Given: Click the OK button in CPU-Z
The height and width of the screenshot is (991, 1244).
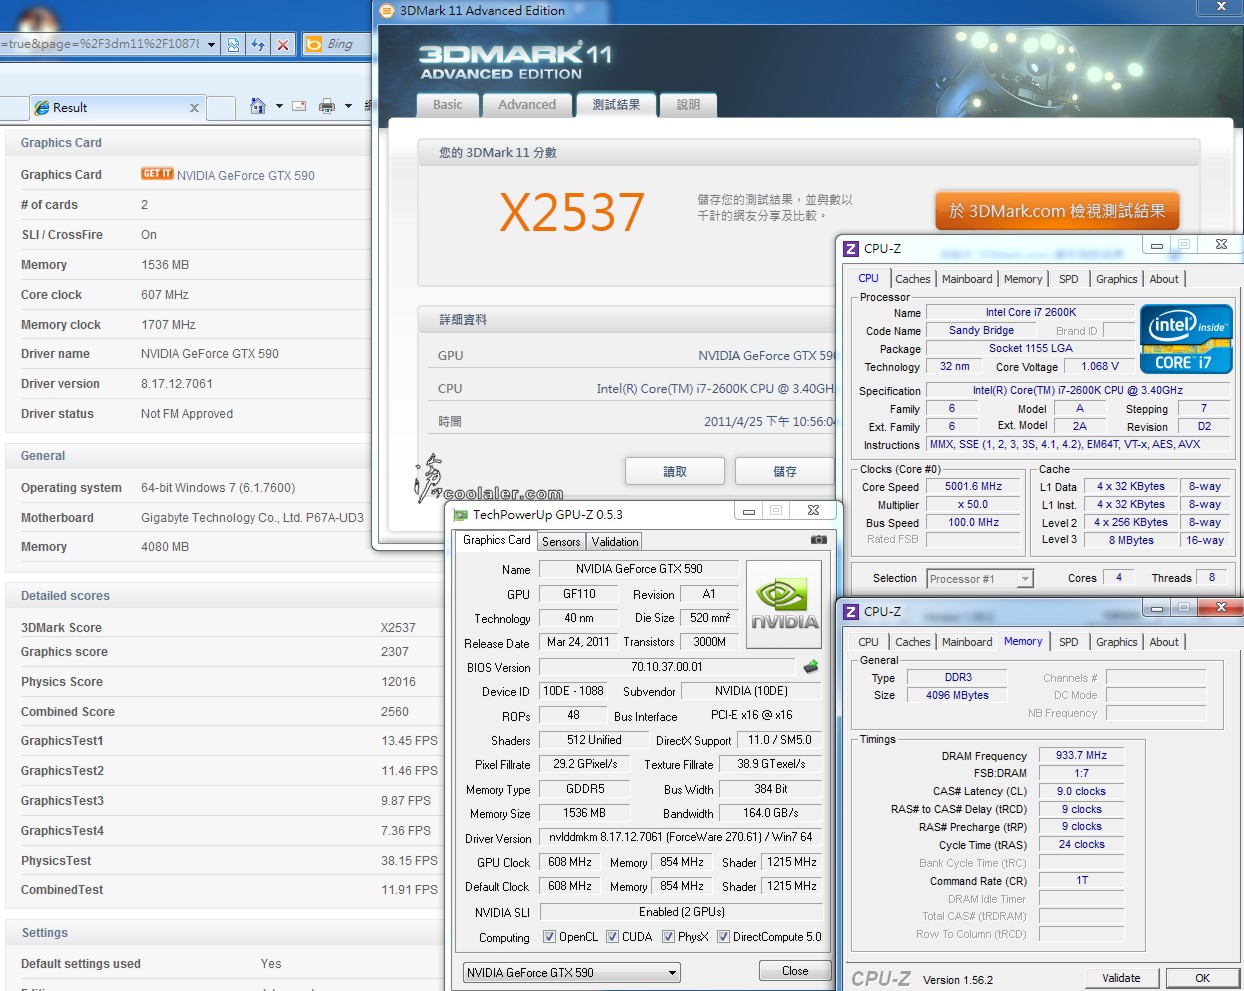Looking at the screenshot, I should point(1202,978).
